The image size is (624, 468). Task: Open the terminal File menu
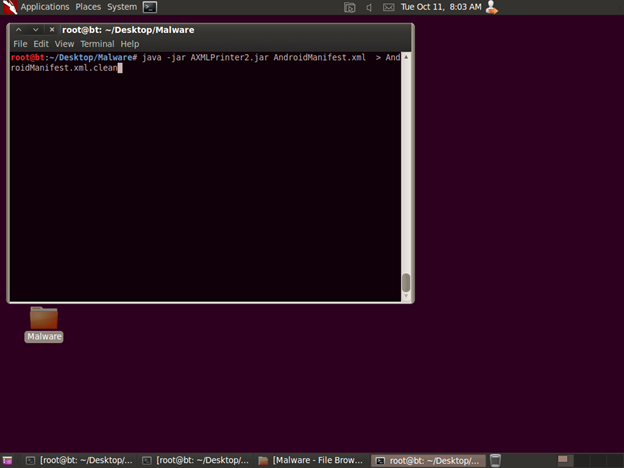(20, 44)
